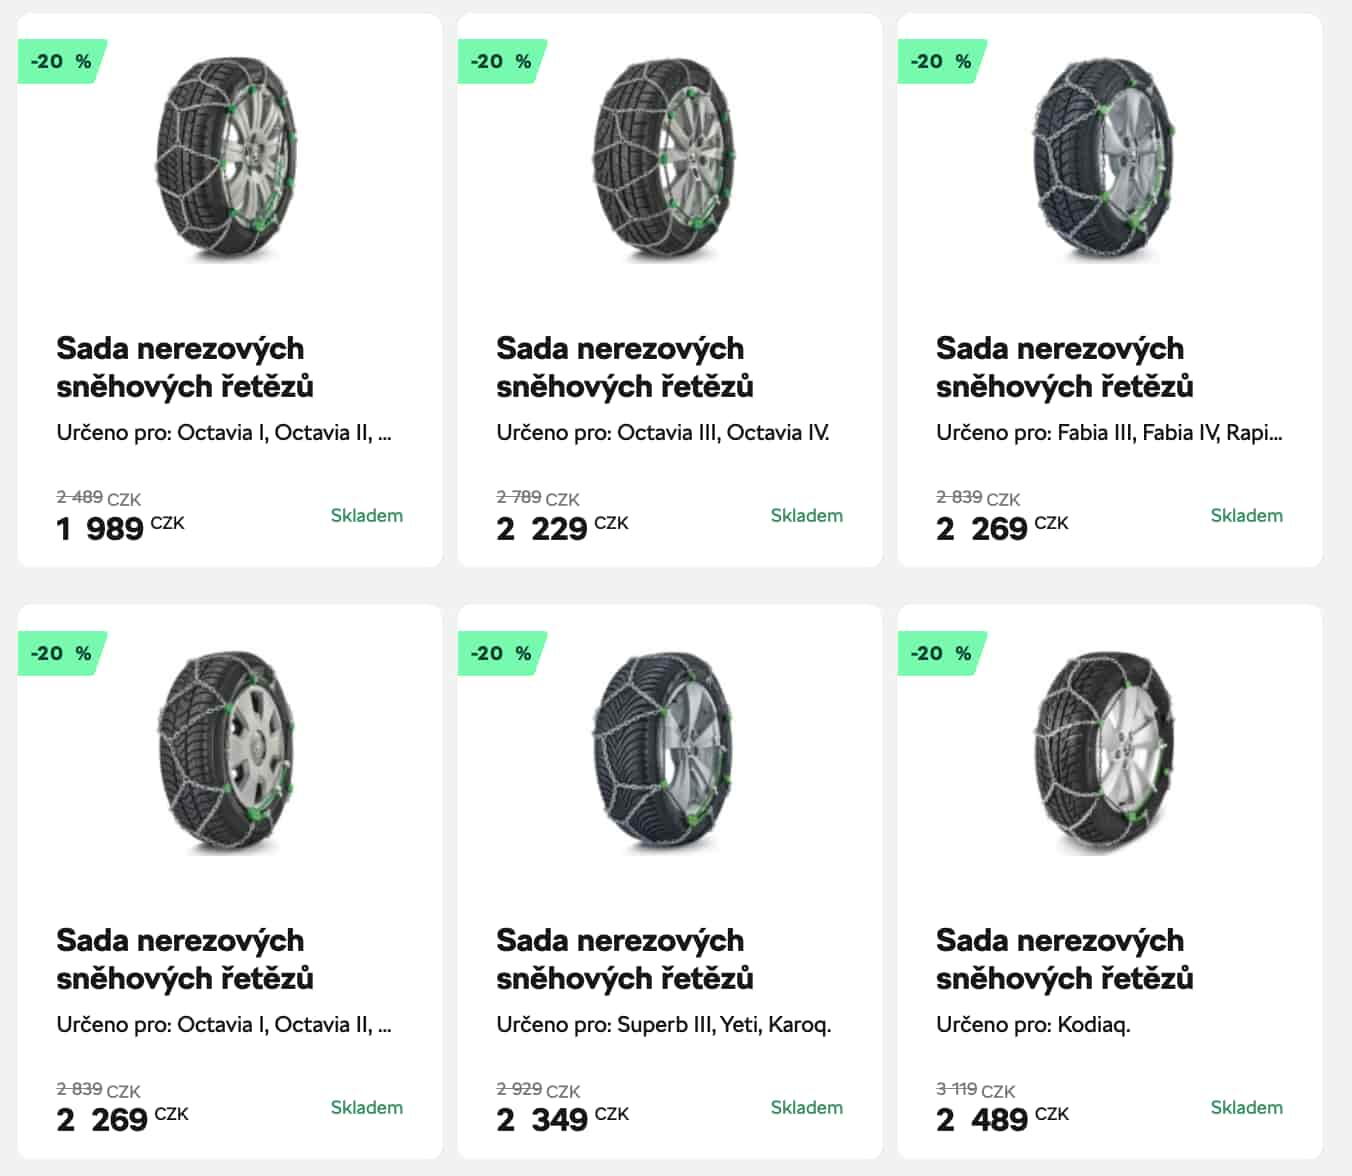Open the Superb III, Yeti, Karoq chain image

[665, 752]
